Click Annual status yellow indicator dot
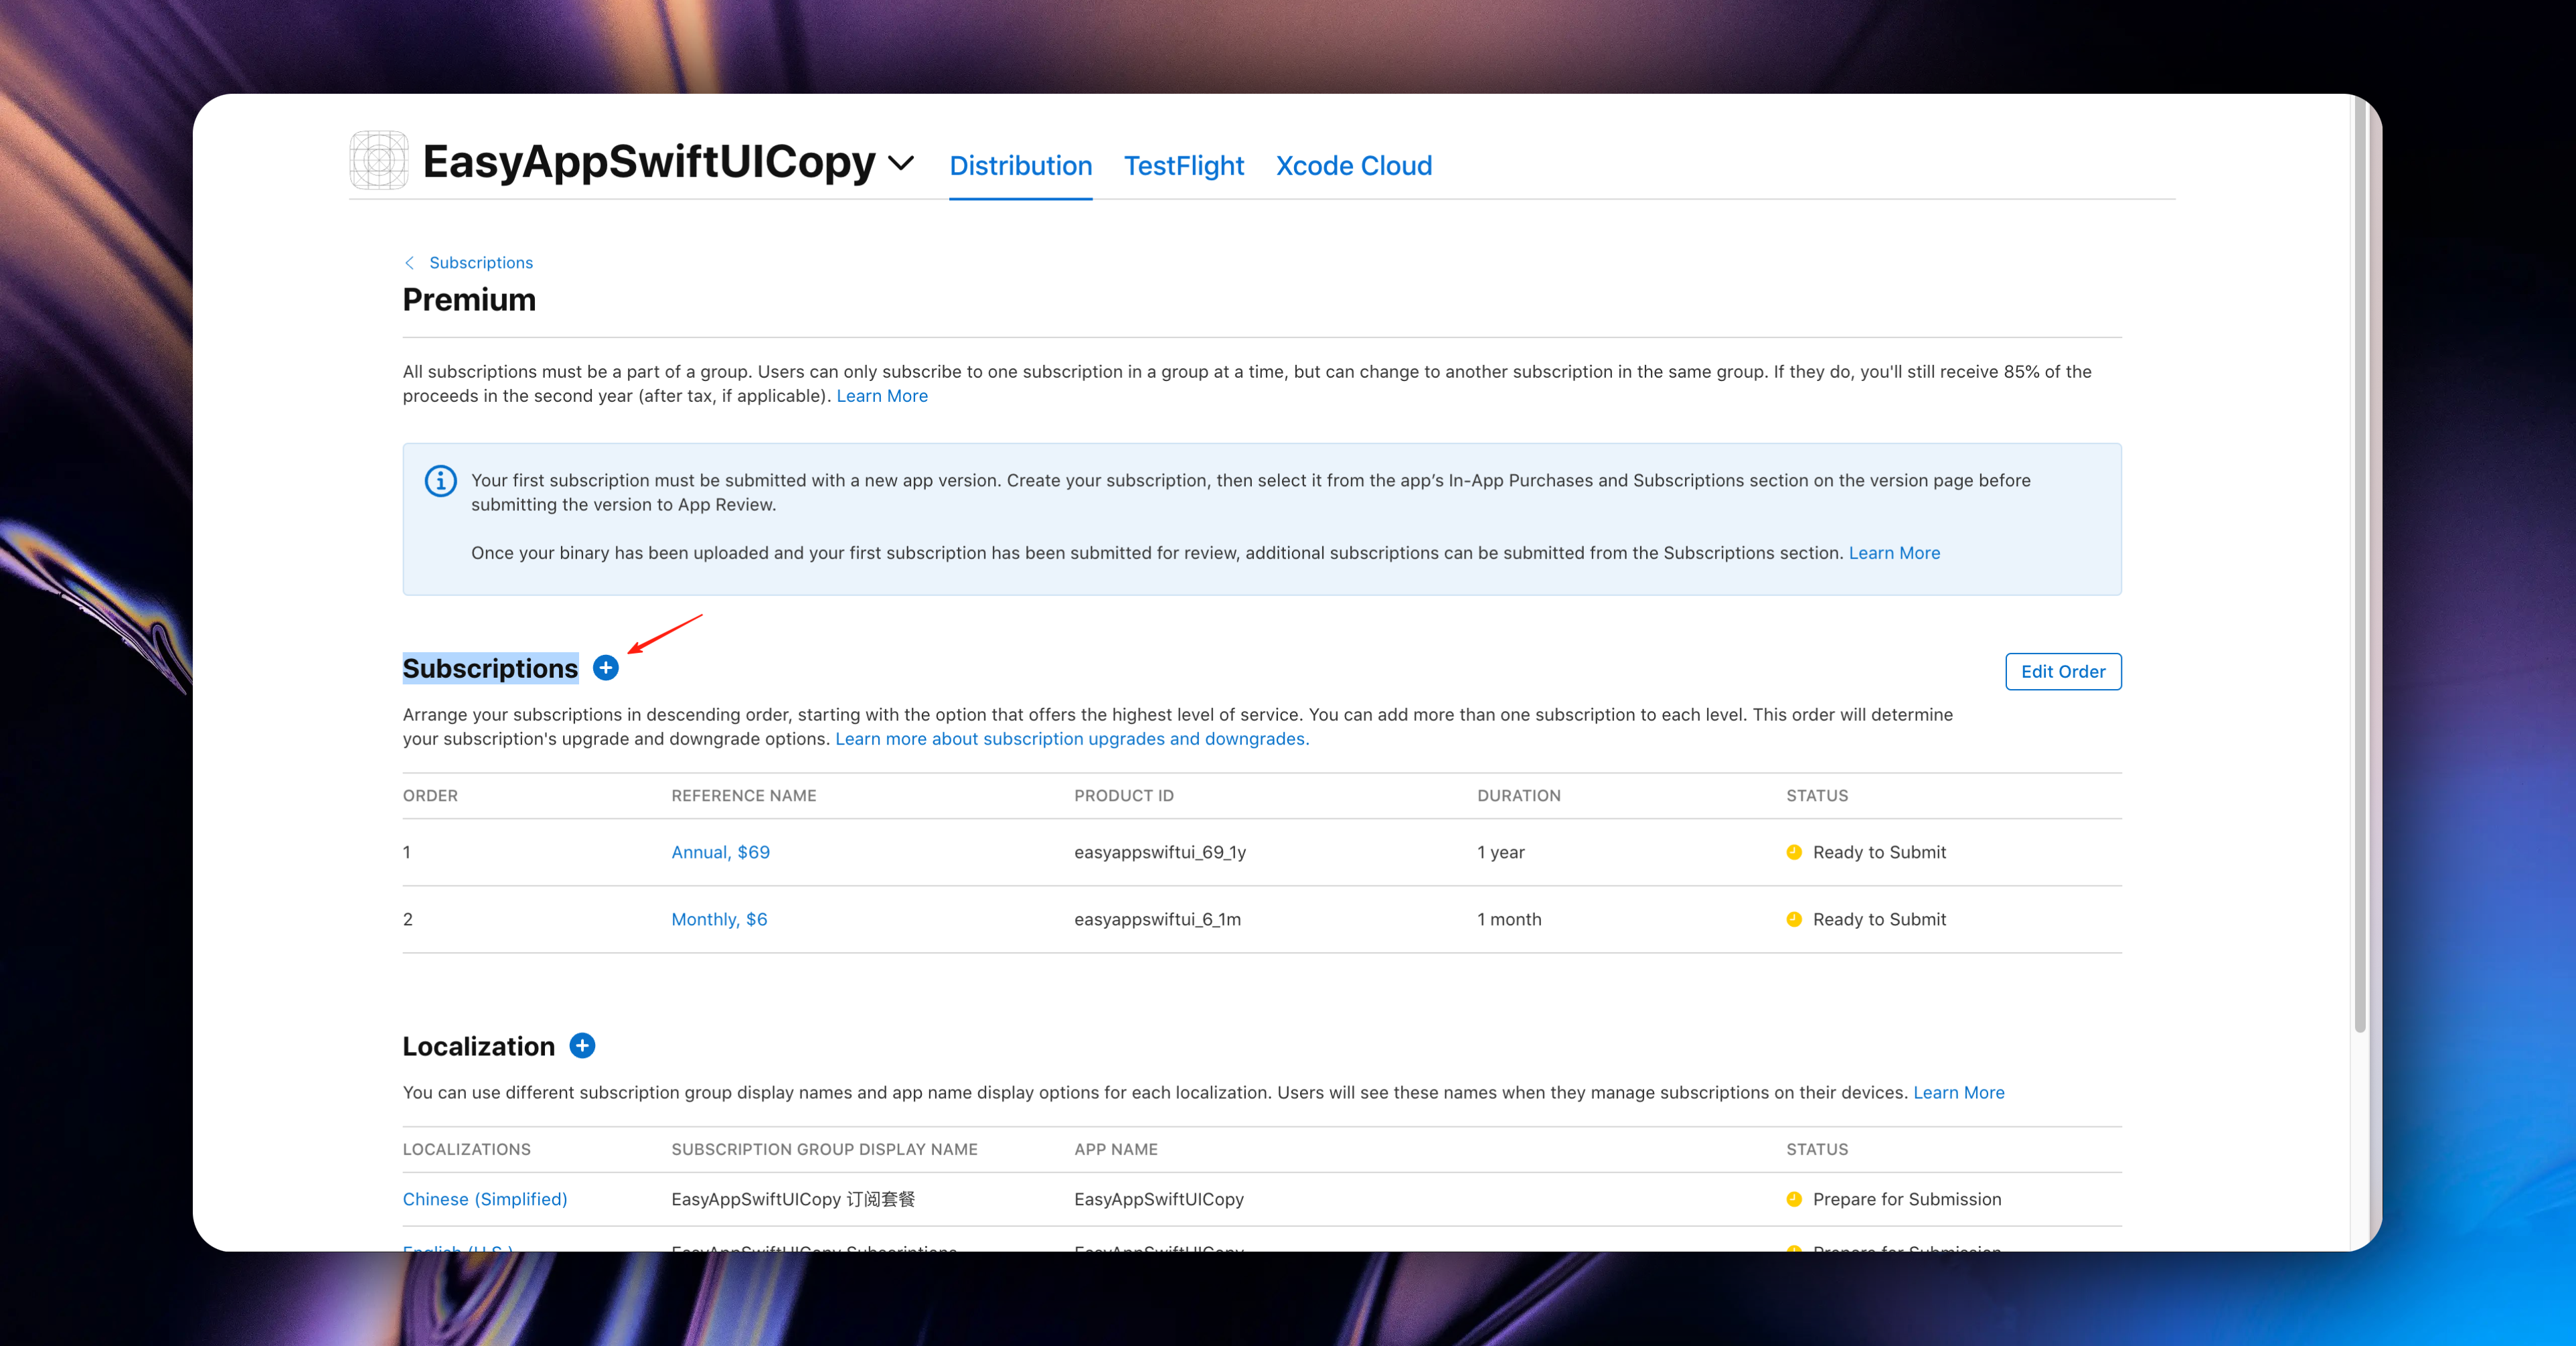Image resolution: width=2576 pixels, height=1346 pixels. pos(1794,852)
